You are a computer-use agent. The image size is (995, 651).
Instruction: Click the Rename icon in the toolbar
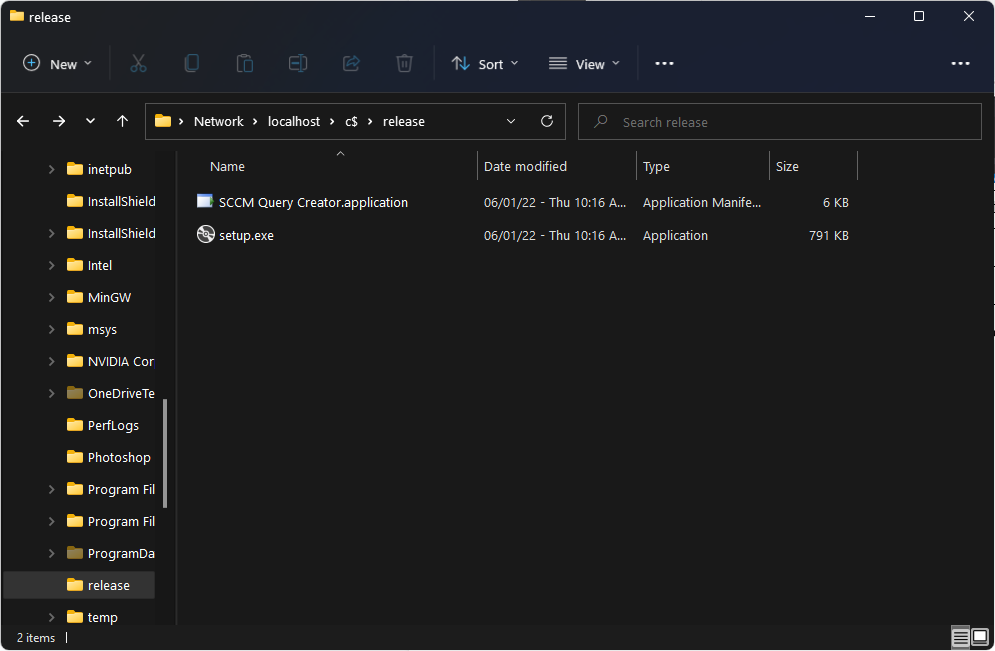(x=298, y=63)
